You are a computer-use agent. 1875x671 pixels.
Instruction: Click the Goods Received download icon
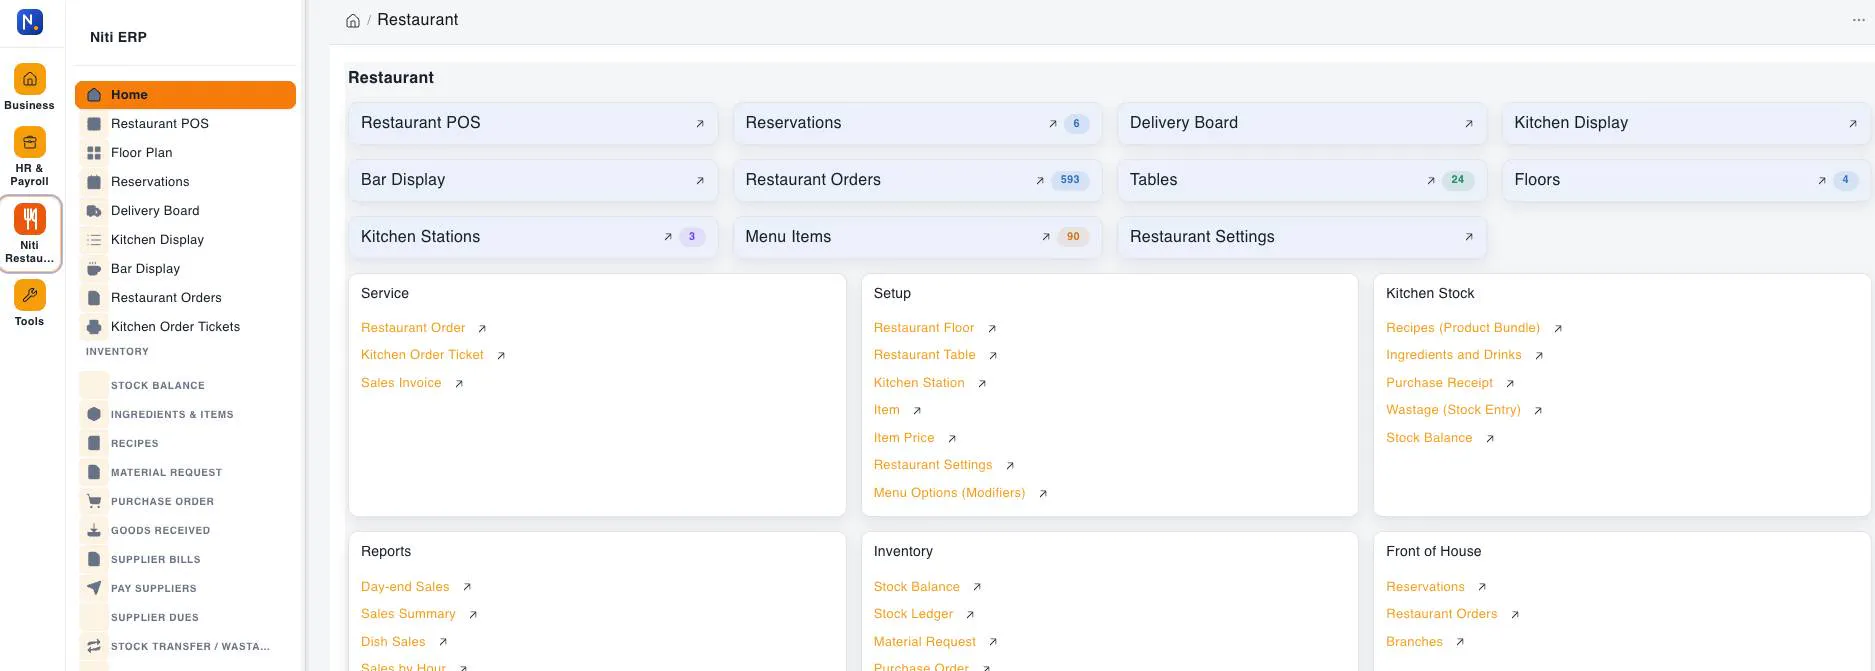coord(94,530)
